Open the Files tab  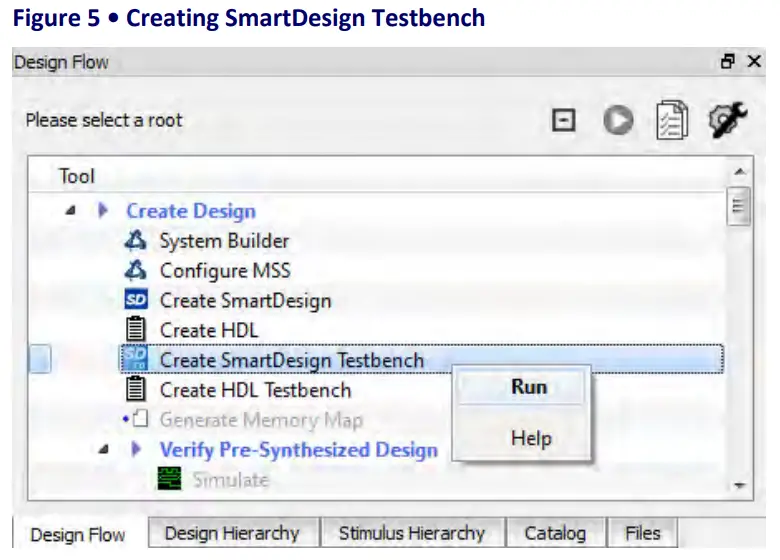643,533
